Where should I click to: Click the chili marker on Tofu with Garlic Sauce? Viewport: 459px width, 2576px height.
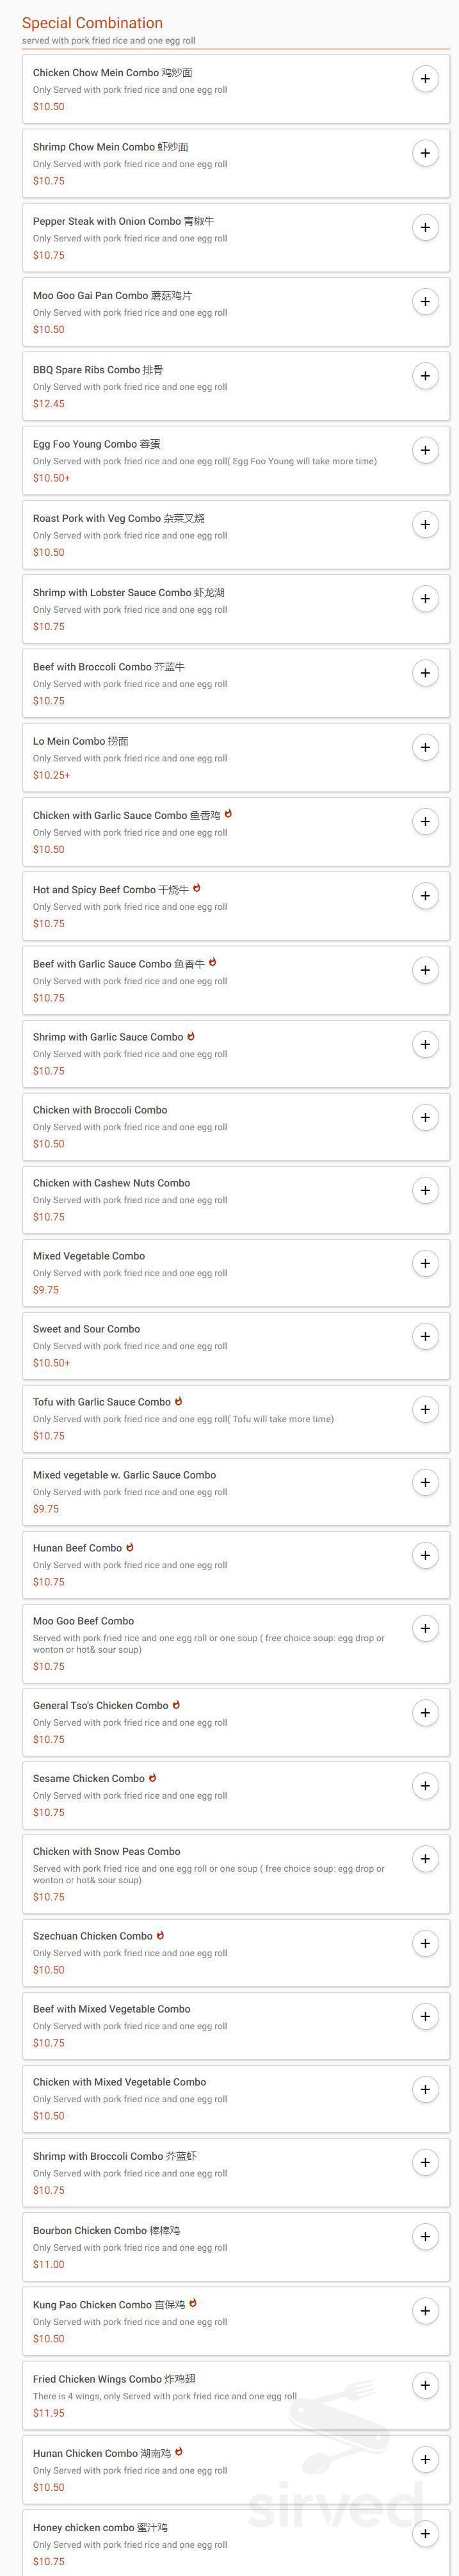(x=180, y=1402)
